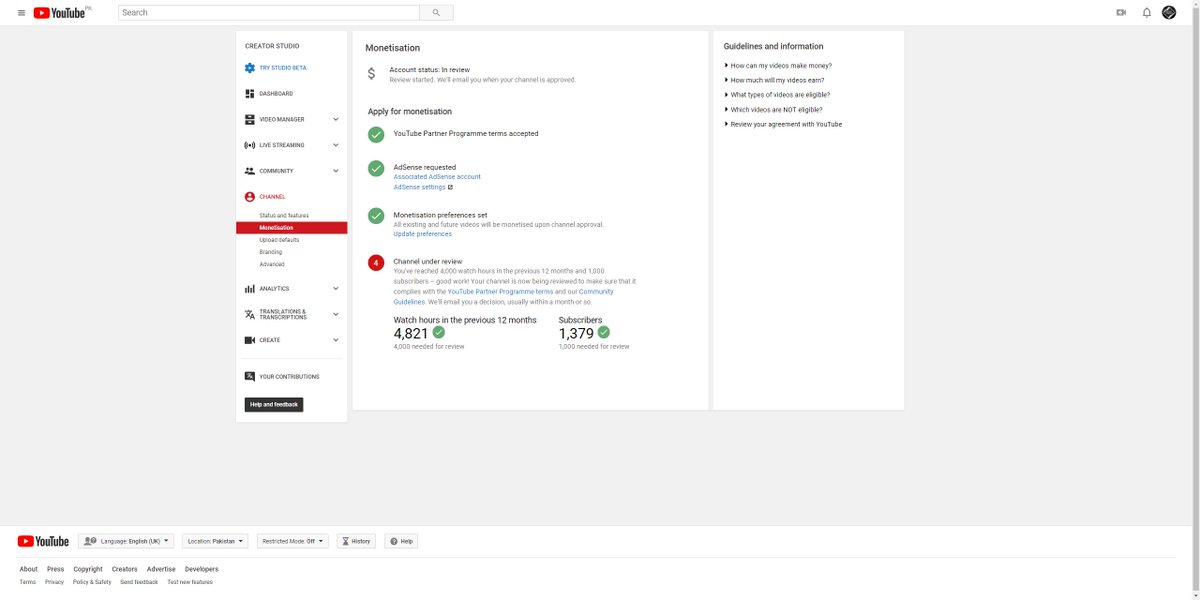Click green check beside AdSense requested
The height and width of the screenshot is (600, 1200).
coord(376,168)
